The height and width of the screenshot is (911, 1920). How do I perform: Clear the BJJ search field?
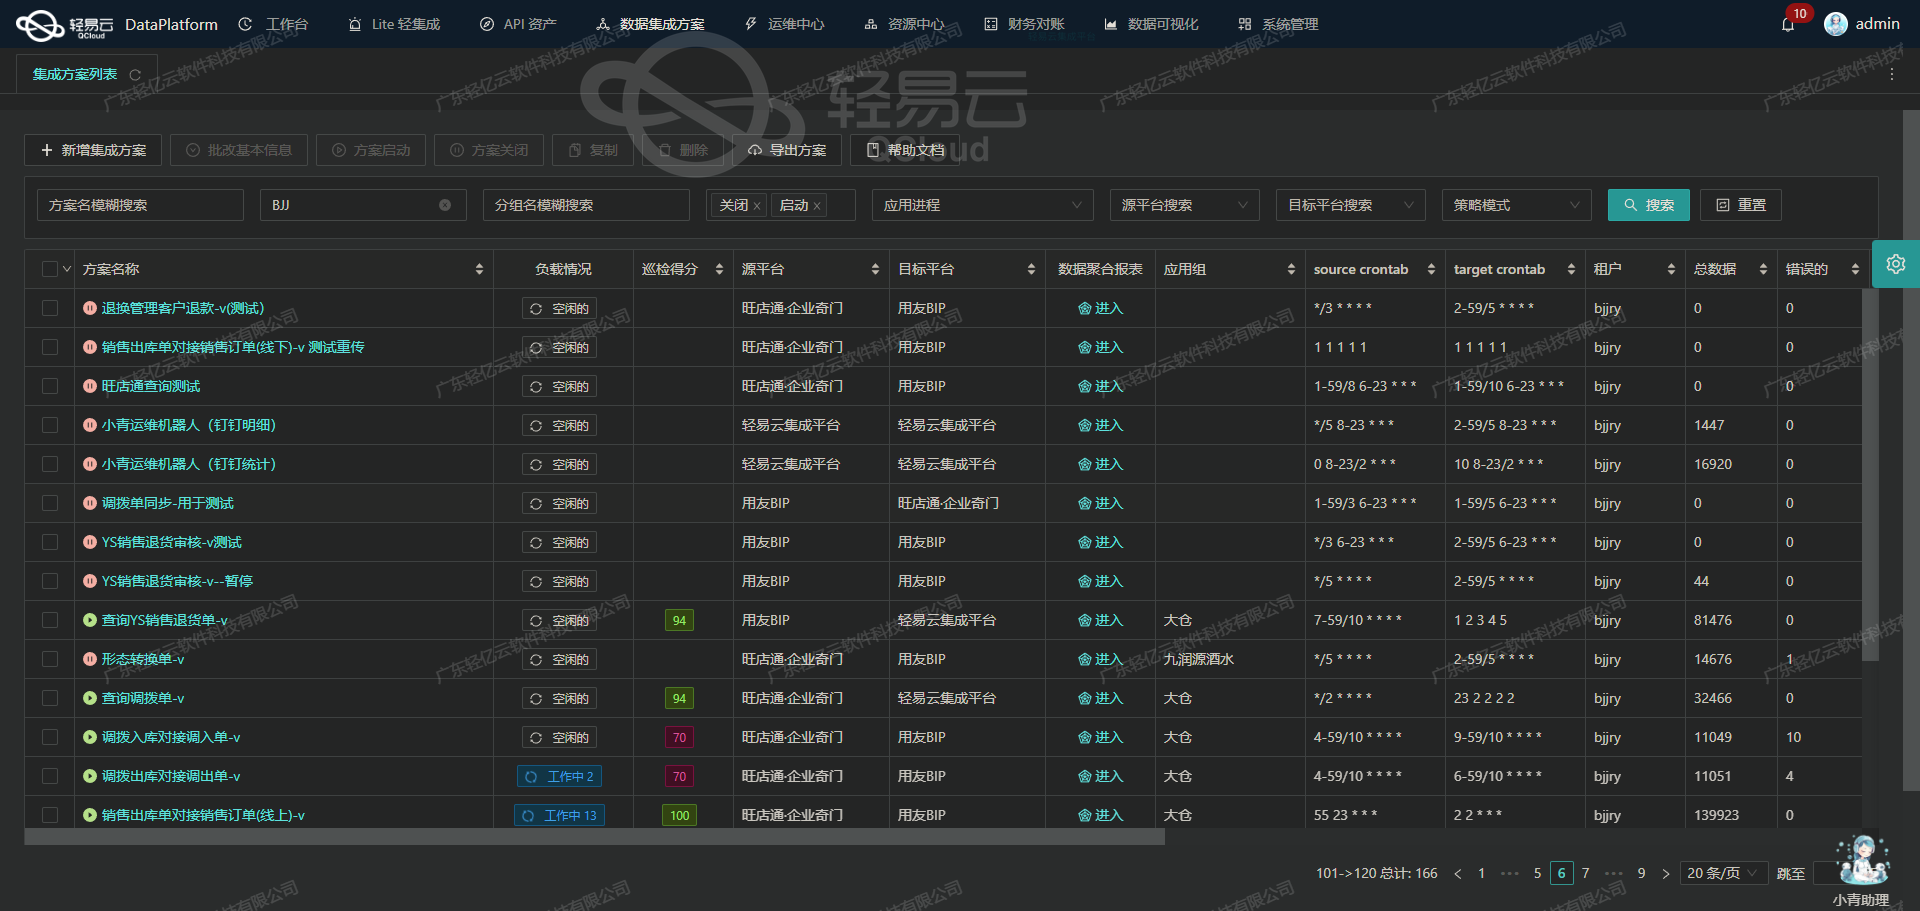coord(445,205)
